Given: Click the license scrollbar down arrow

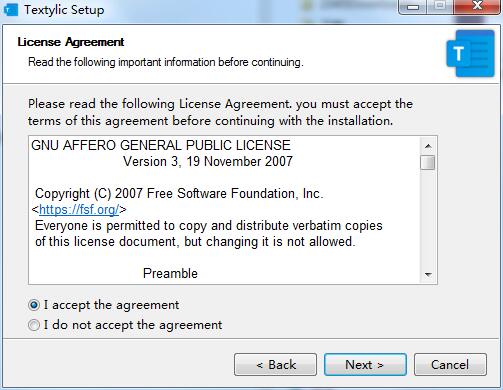Looking at the screenshot, I should click(428, 275).
